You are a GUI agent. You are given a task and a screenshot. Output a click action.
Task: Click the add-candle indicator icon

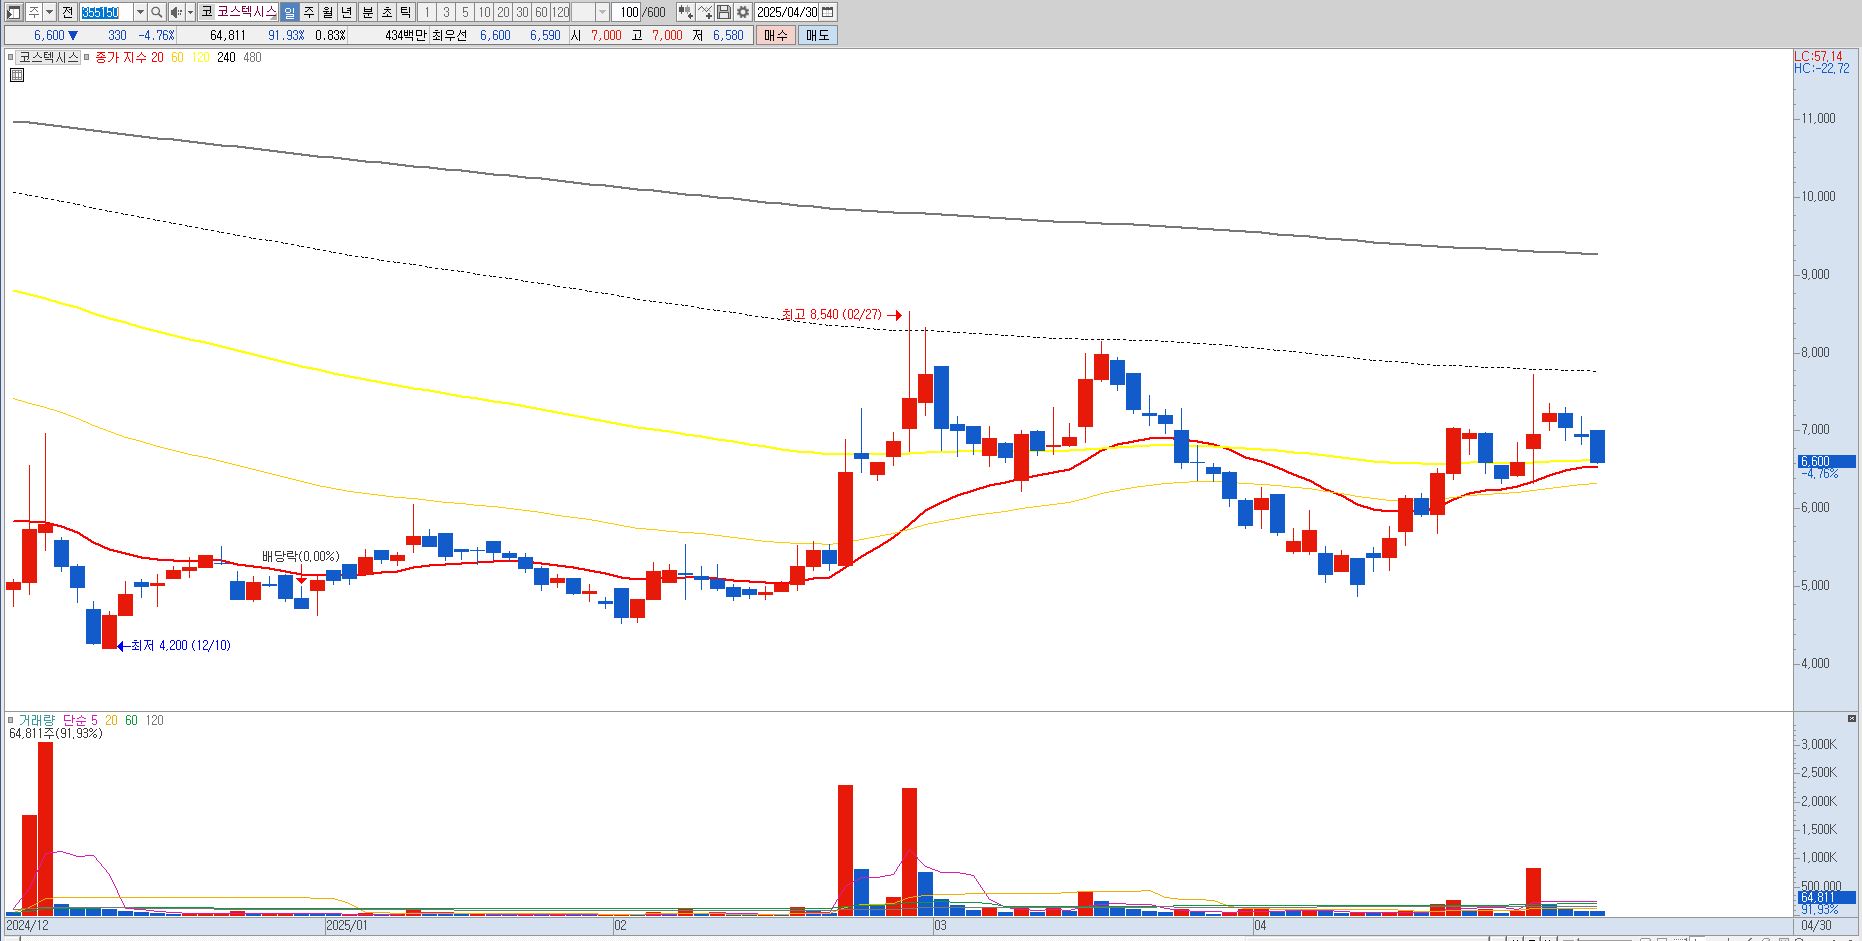[x=685, y=12]
